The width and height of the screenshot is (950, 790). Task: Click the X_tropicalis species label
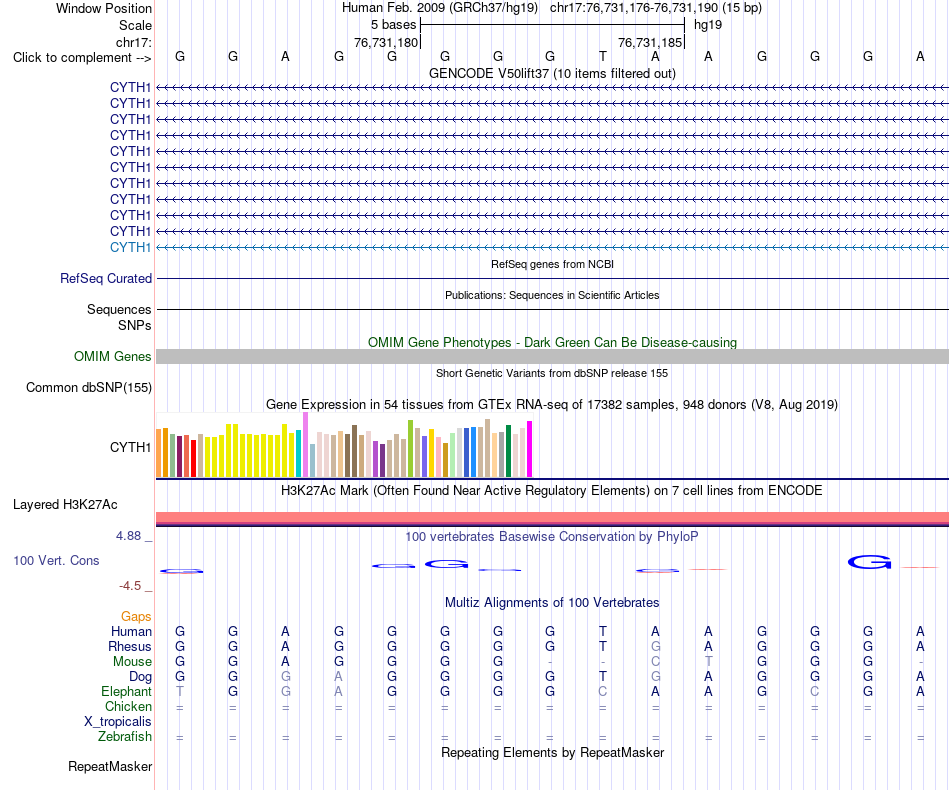tap(118, 722)
